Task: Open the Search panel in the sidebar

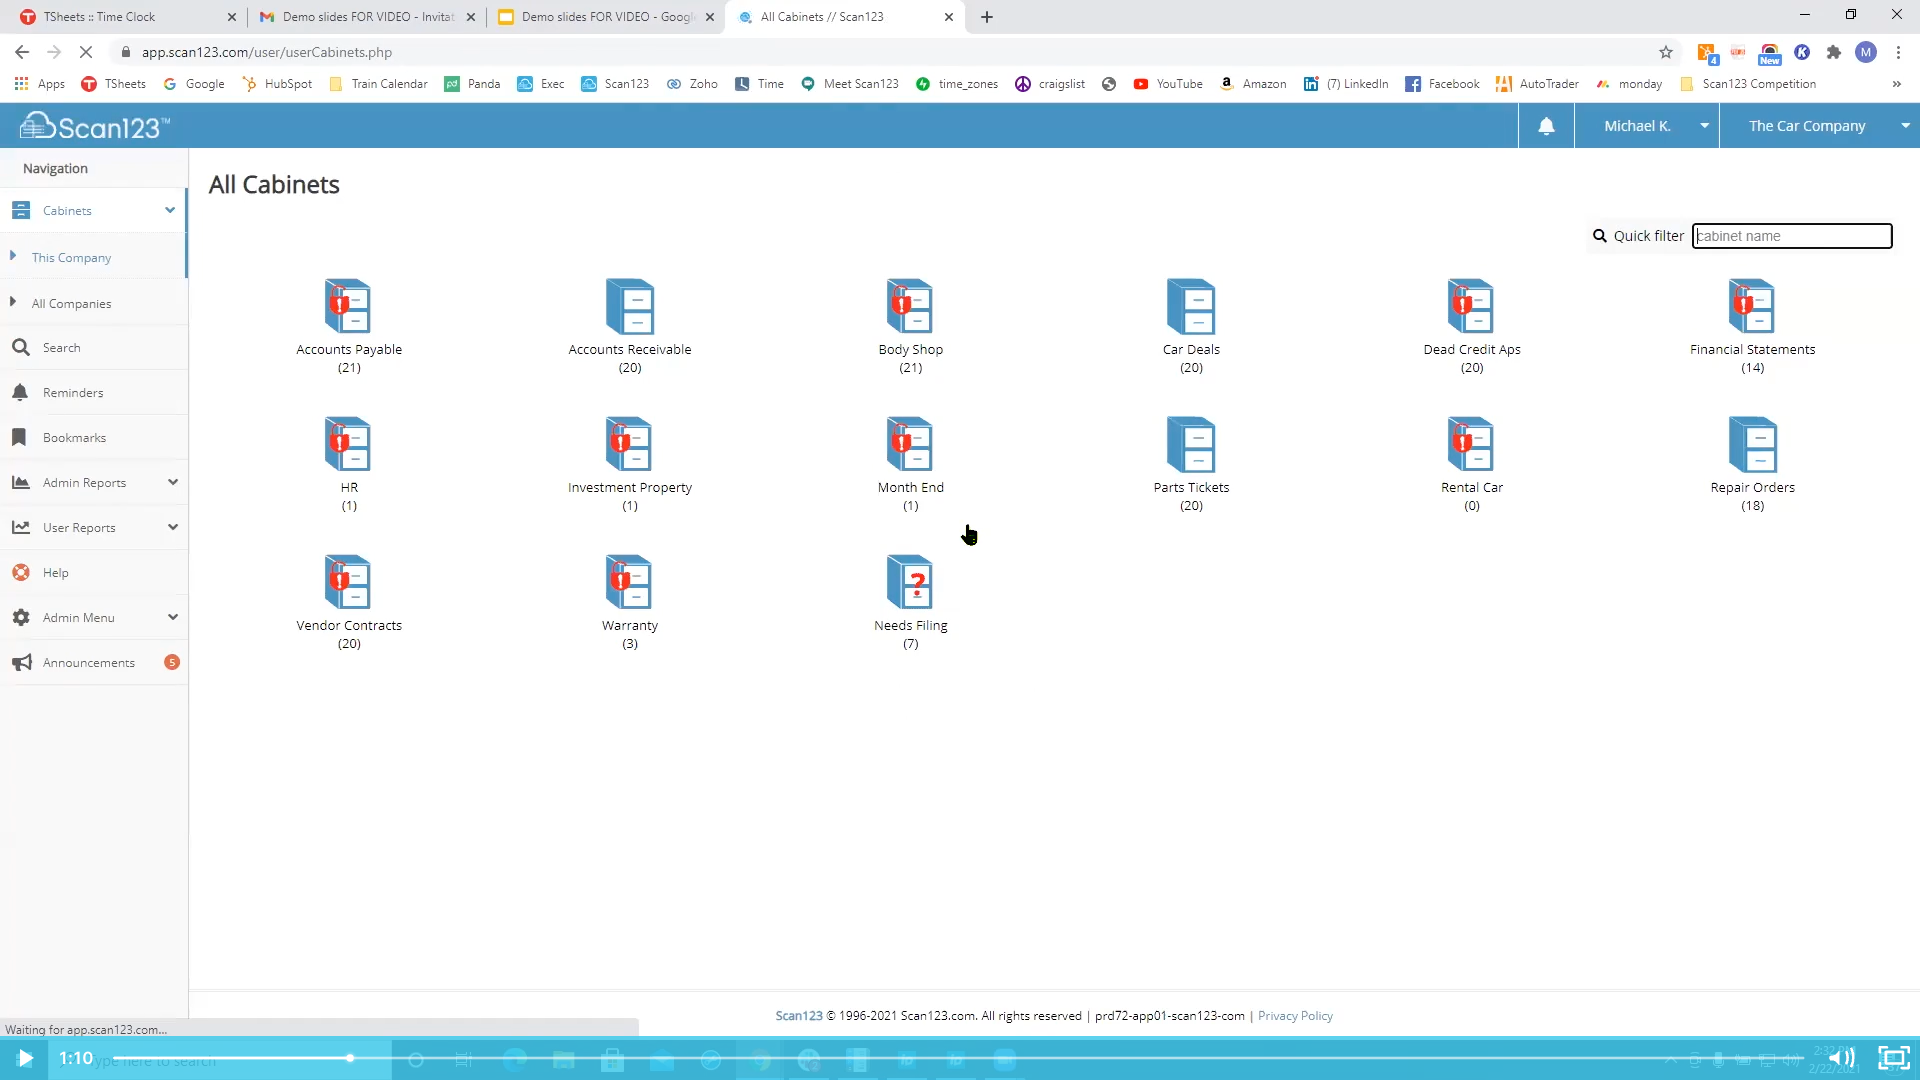Action: click(x=60, y=347)
